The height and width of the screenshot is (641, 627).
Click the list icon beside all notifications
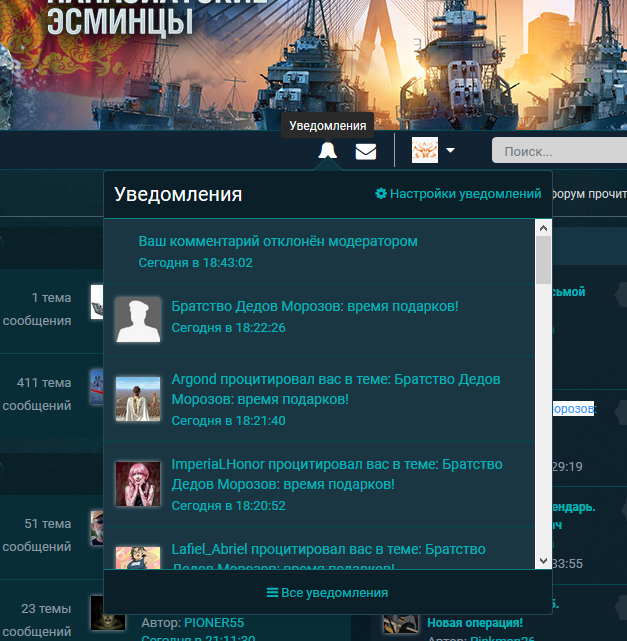(272, 592)
